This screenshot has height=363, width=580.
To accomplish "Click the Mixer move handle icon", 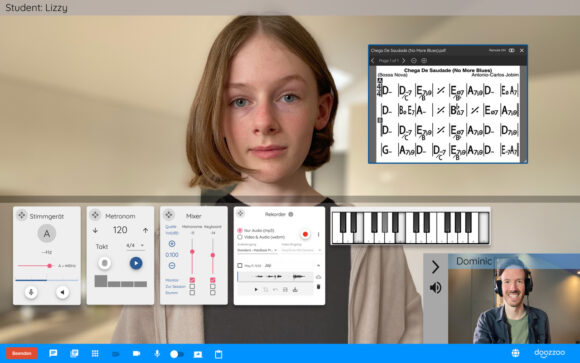I will click(x=169, y=214).
